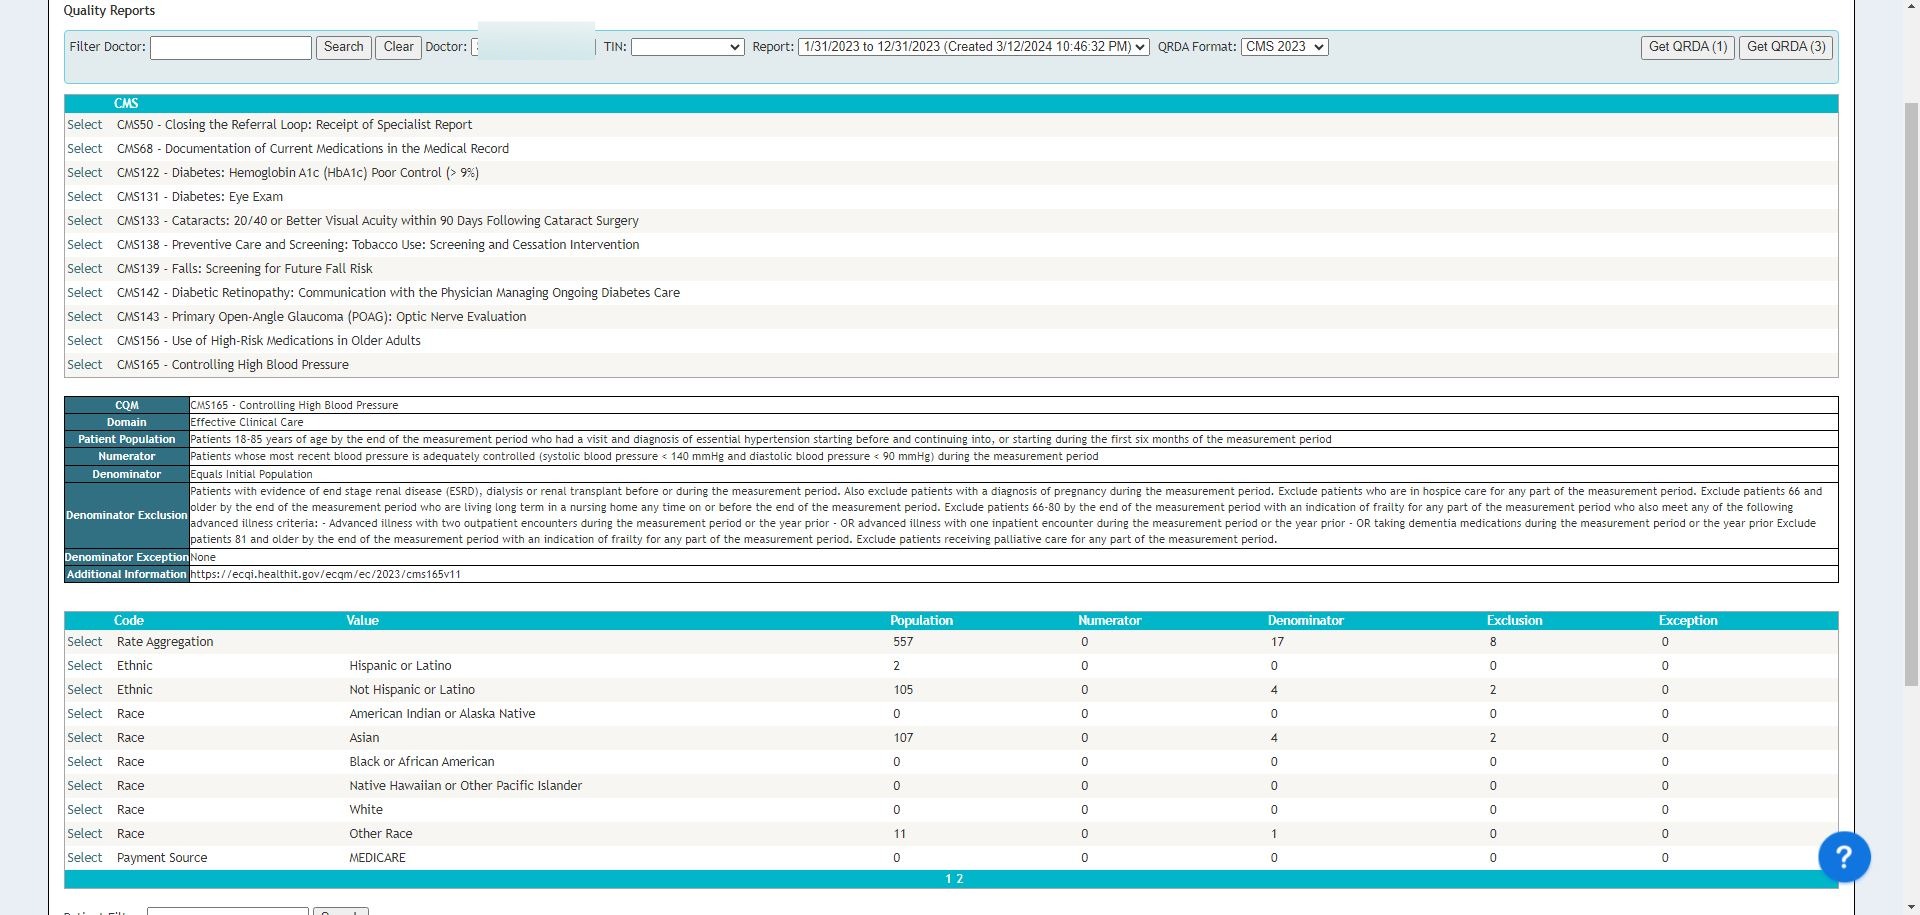Open the TIN dropdown
1920x915 pixels.
pos(687,47)
